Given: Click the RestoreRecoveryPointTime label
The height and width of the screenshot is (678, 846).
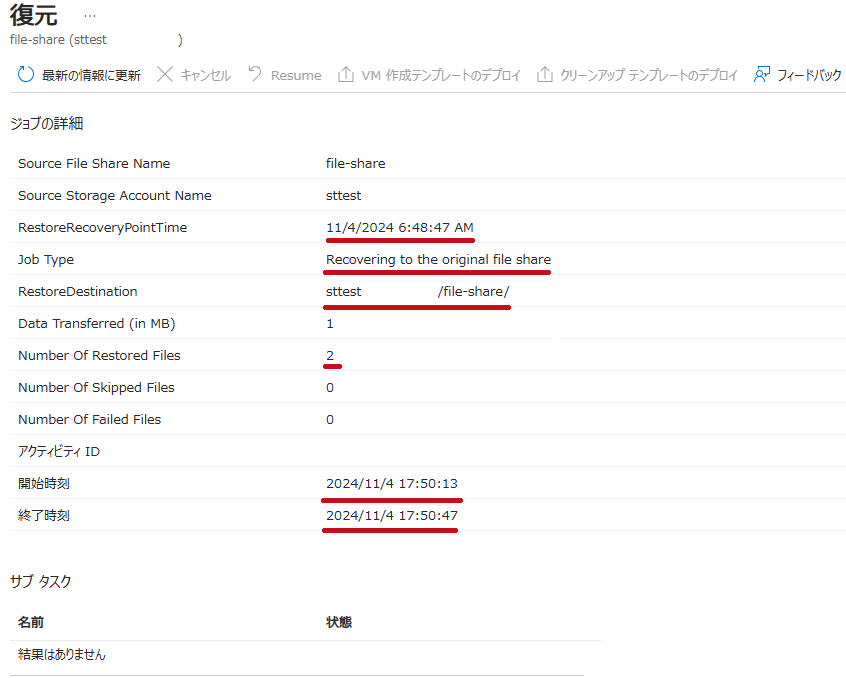Looking at the screenshot, I should coord(103,228).
